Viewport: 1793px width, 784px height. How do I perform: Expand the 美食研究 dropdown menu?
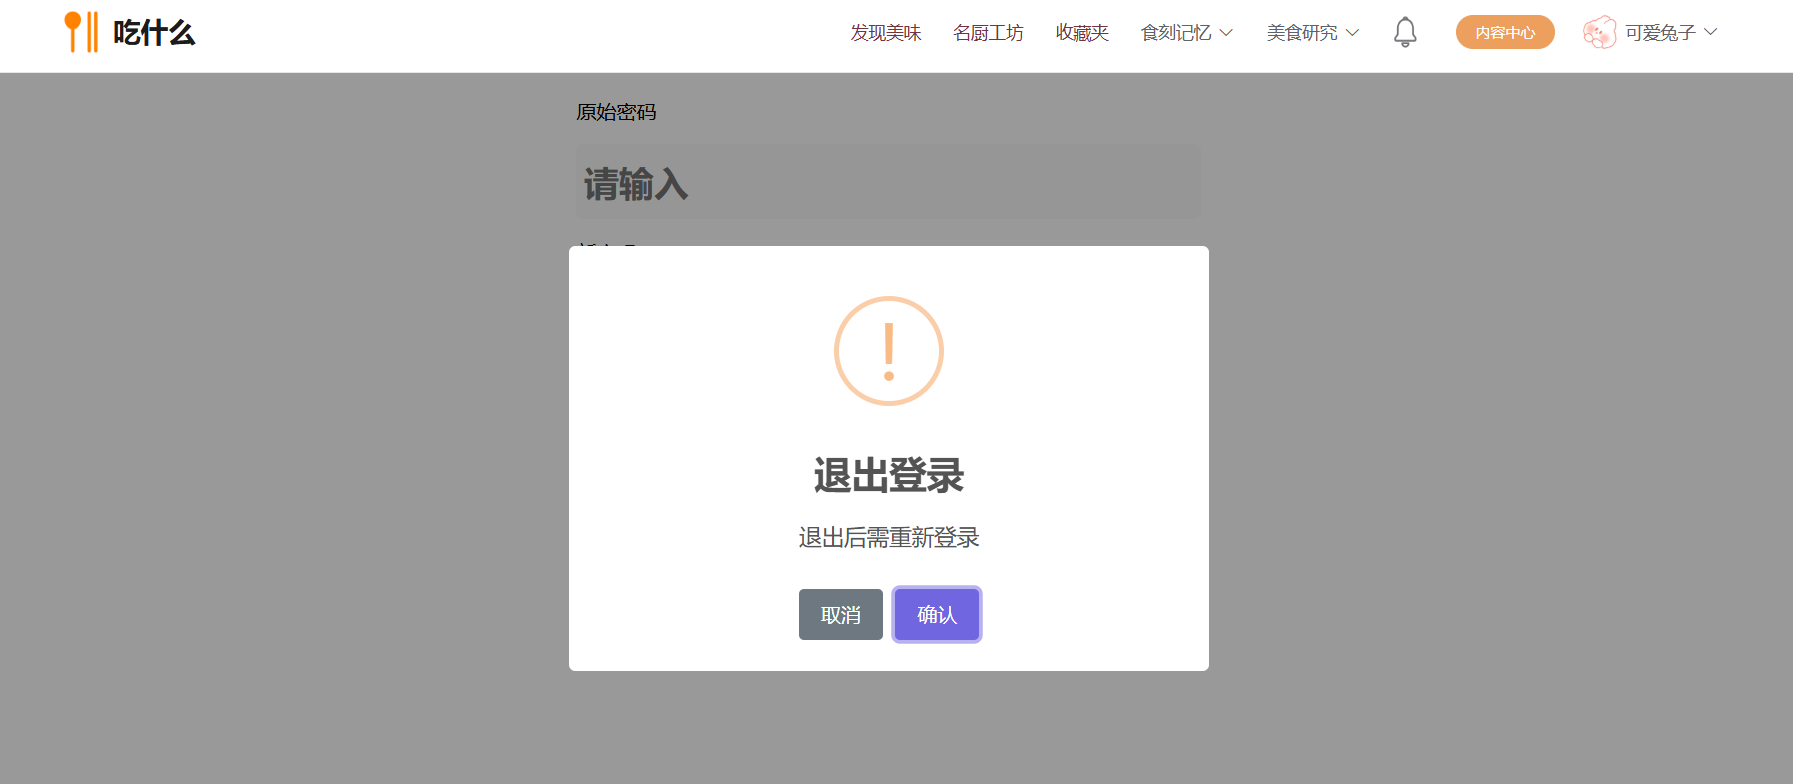pyautogui.click(x=1313, y=33)
